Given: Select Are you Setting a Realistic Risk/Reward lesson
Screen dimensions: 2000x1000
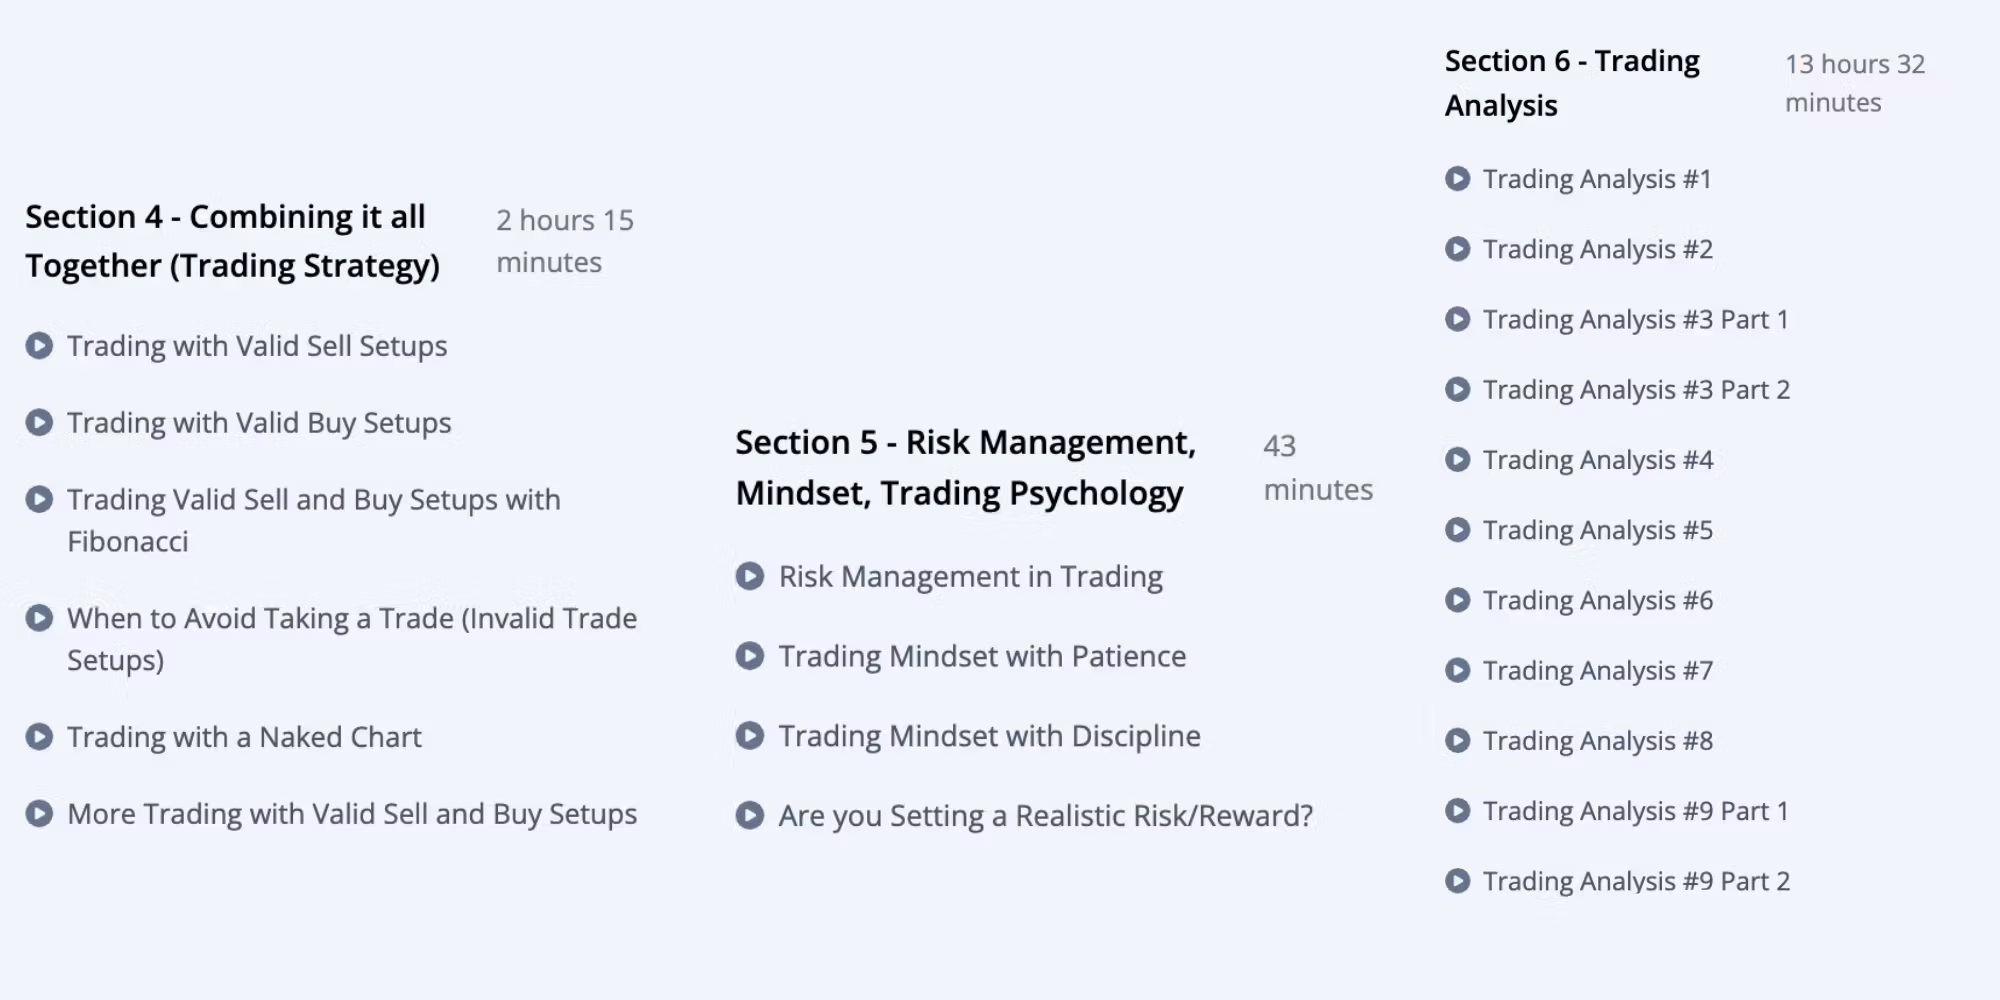Looking at the screenshot, I should click(1045, 816).
